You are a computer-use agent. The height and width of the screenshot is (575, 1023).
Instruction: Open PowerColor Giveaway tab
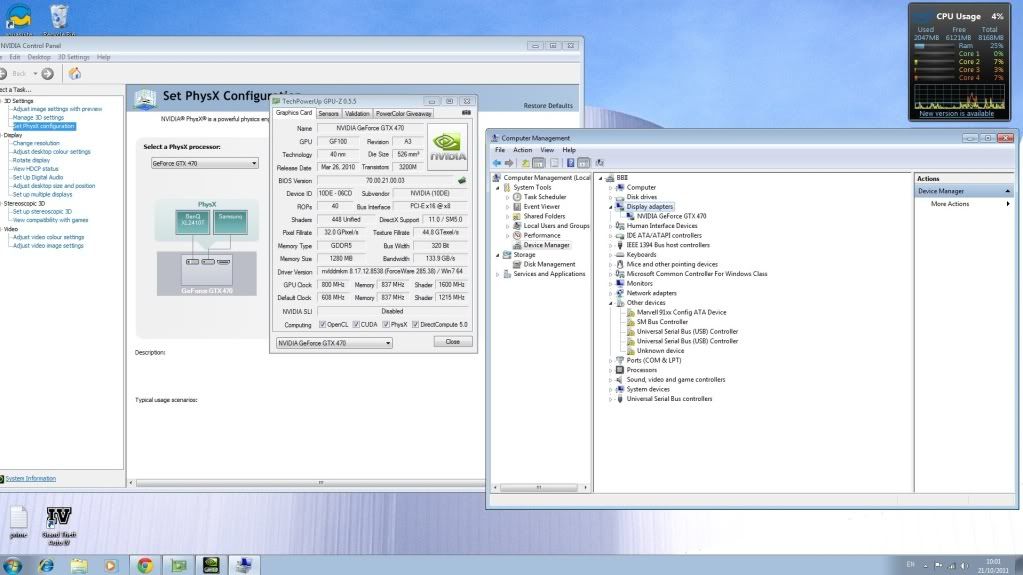[404, 114]
